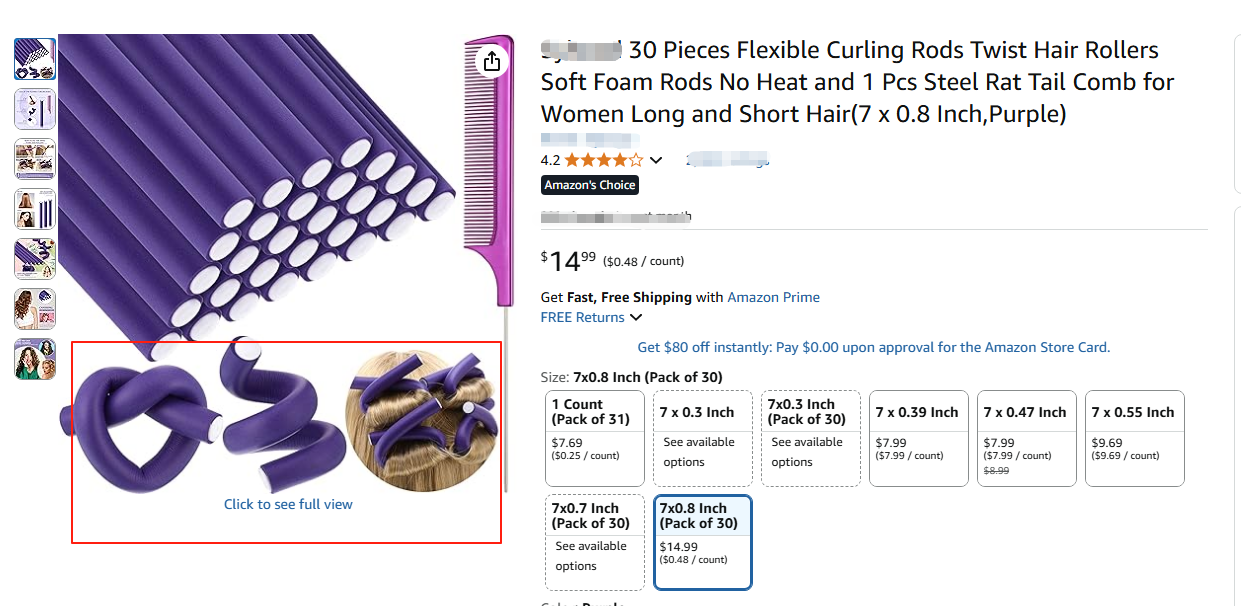Choose the 1 Count (Pack of 31) size

pos(595,438)
